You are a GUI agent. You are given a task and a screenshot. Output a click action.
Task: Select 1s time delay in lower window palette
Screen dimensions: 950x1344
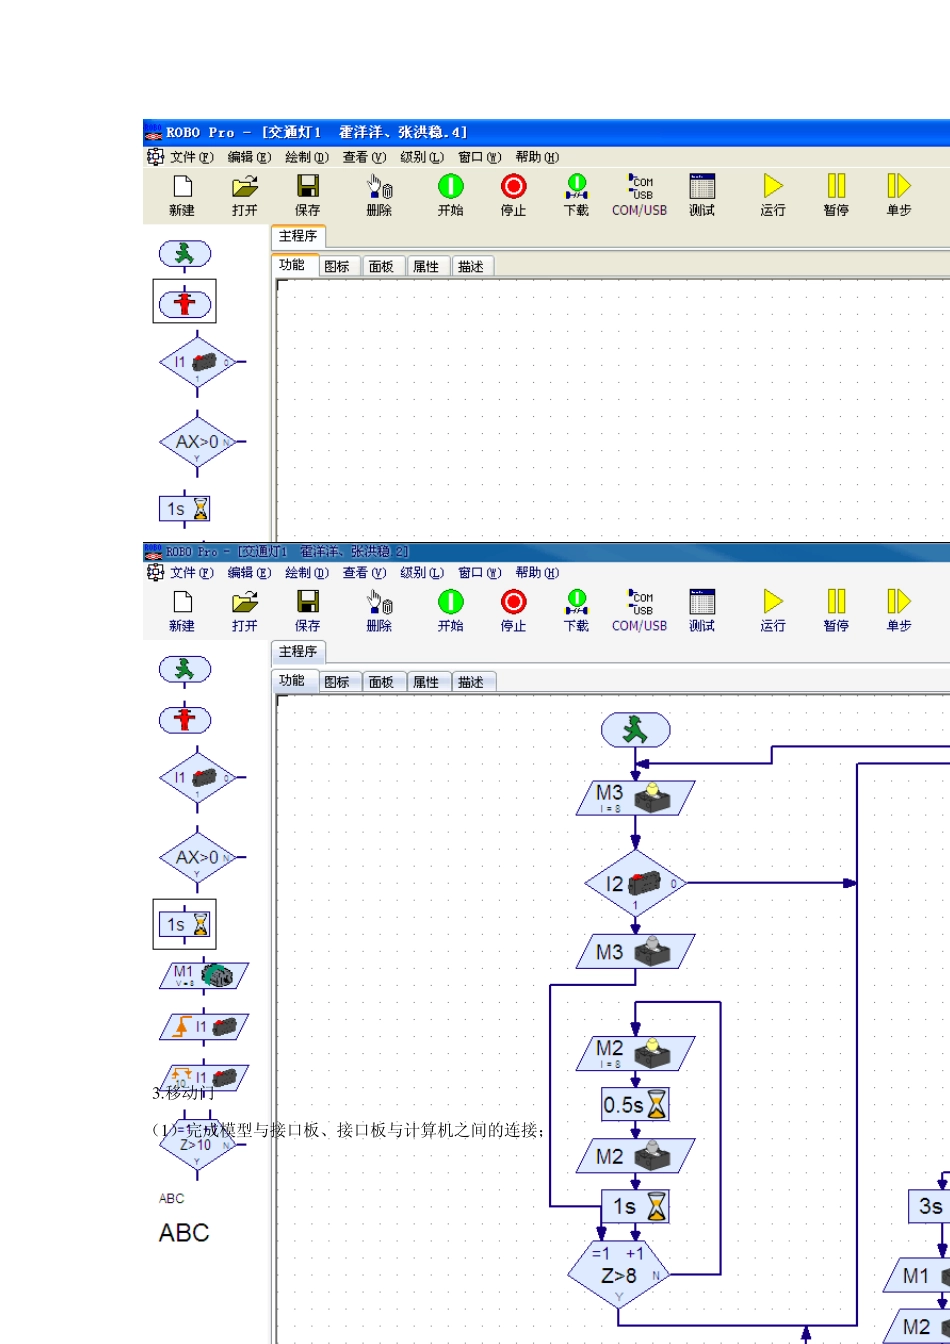pyautogui.click(x=185, y=925)
